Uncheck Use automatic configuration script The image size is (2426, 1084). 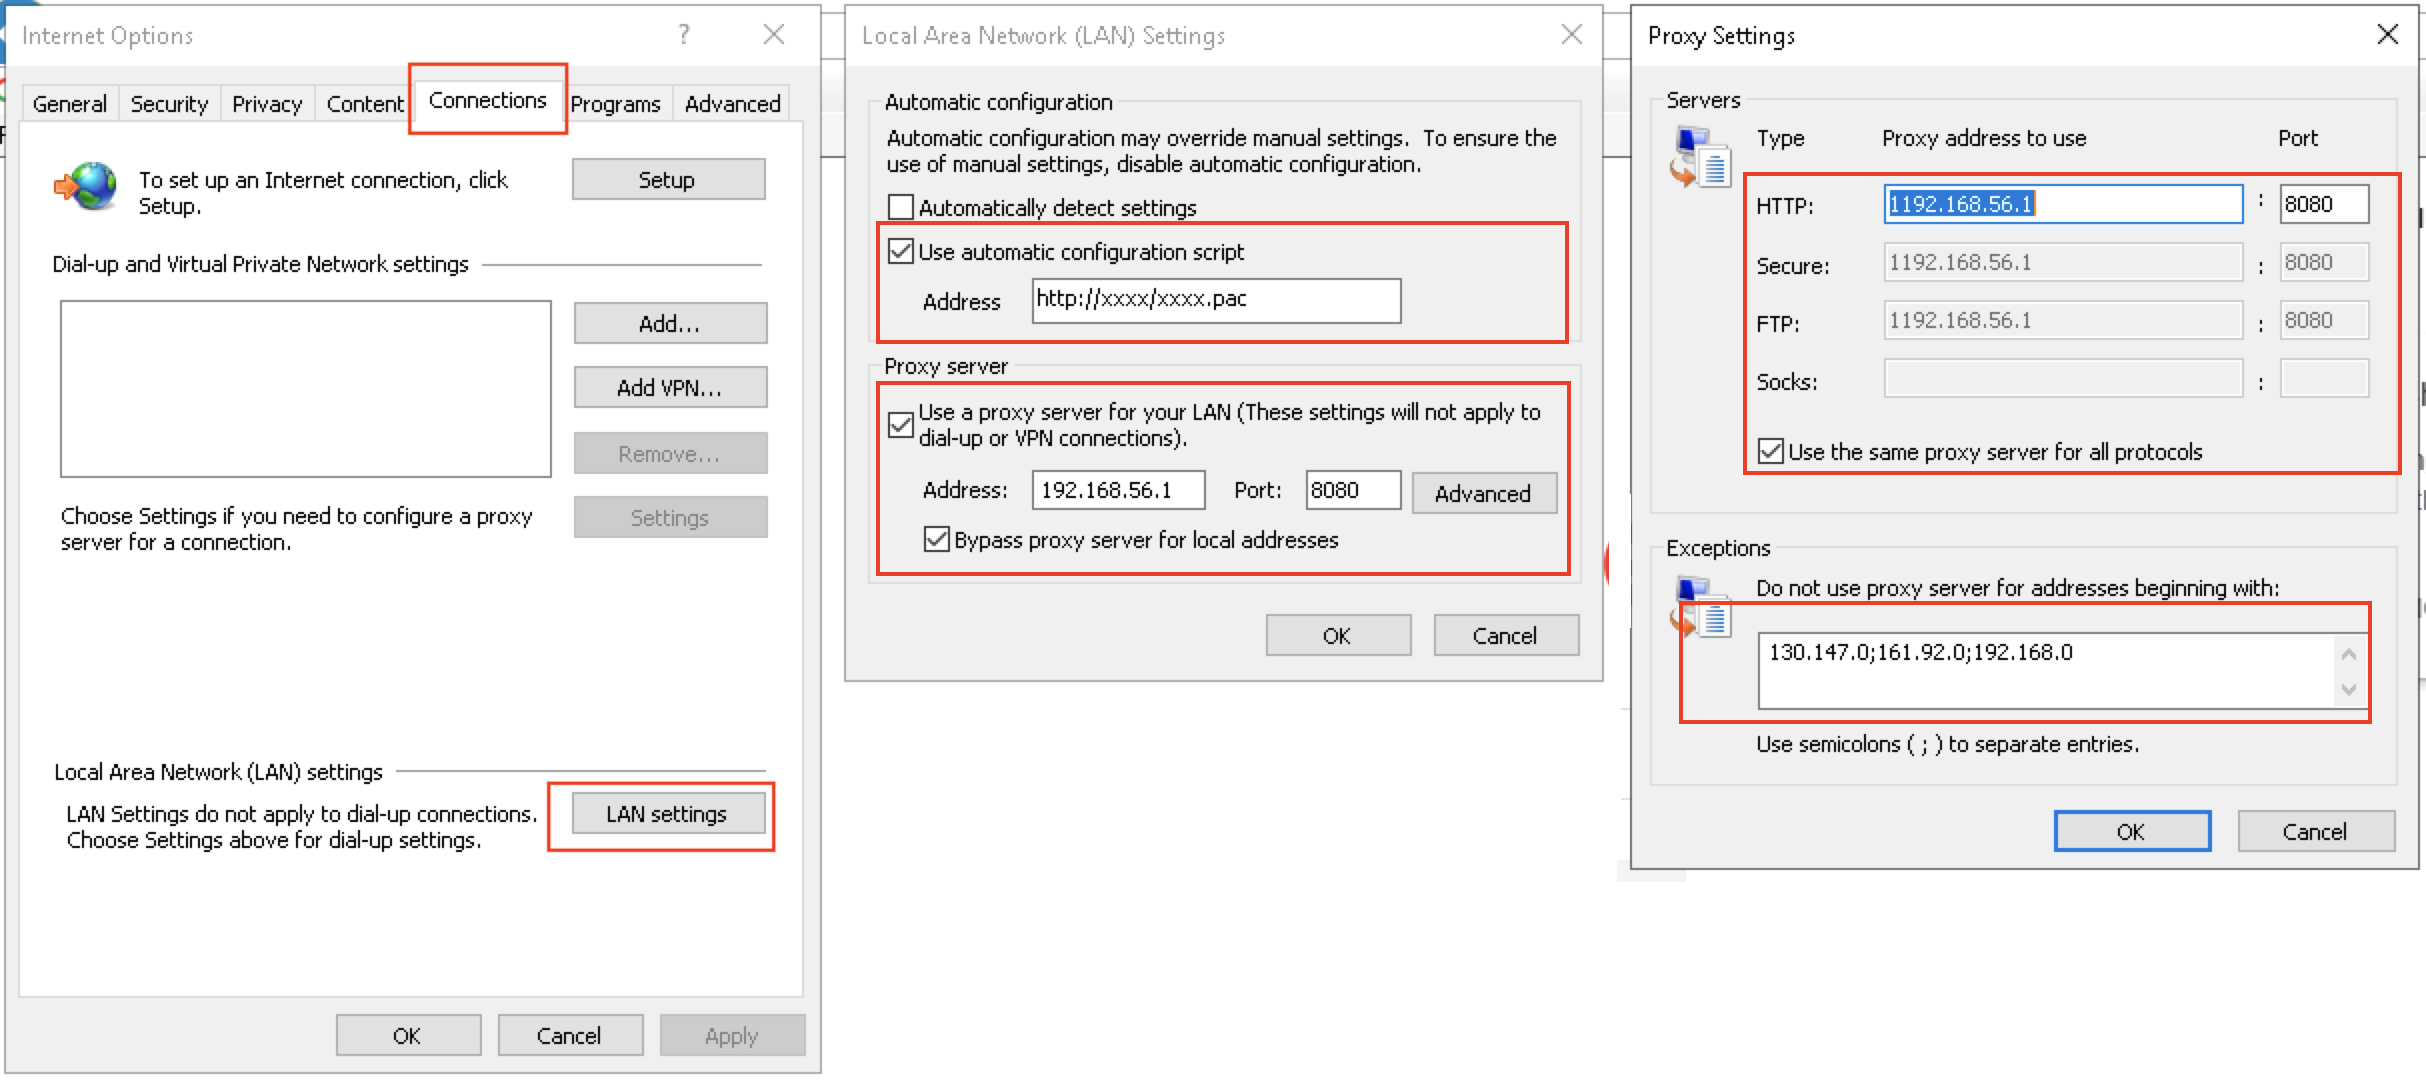pyautogui.click(x=901, y=251)
